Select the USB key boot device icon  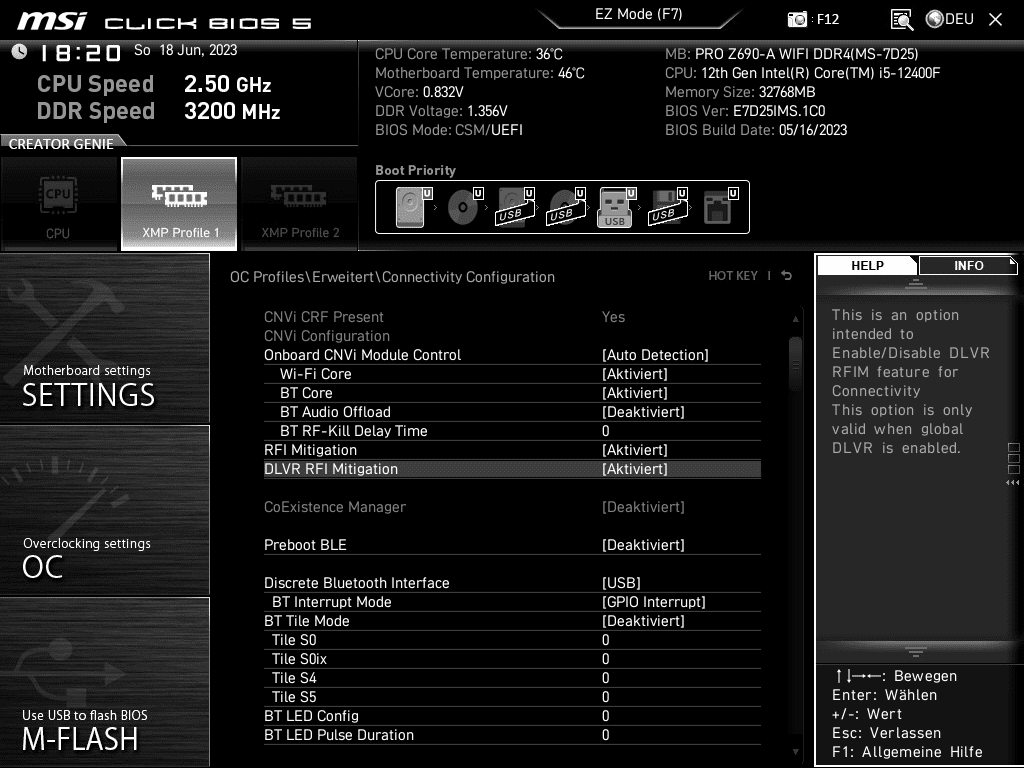pyautogui.click(x=616, y=207)
